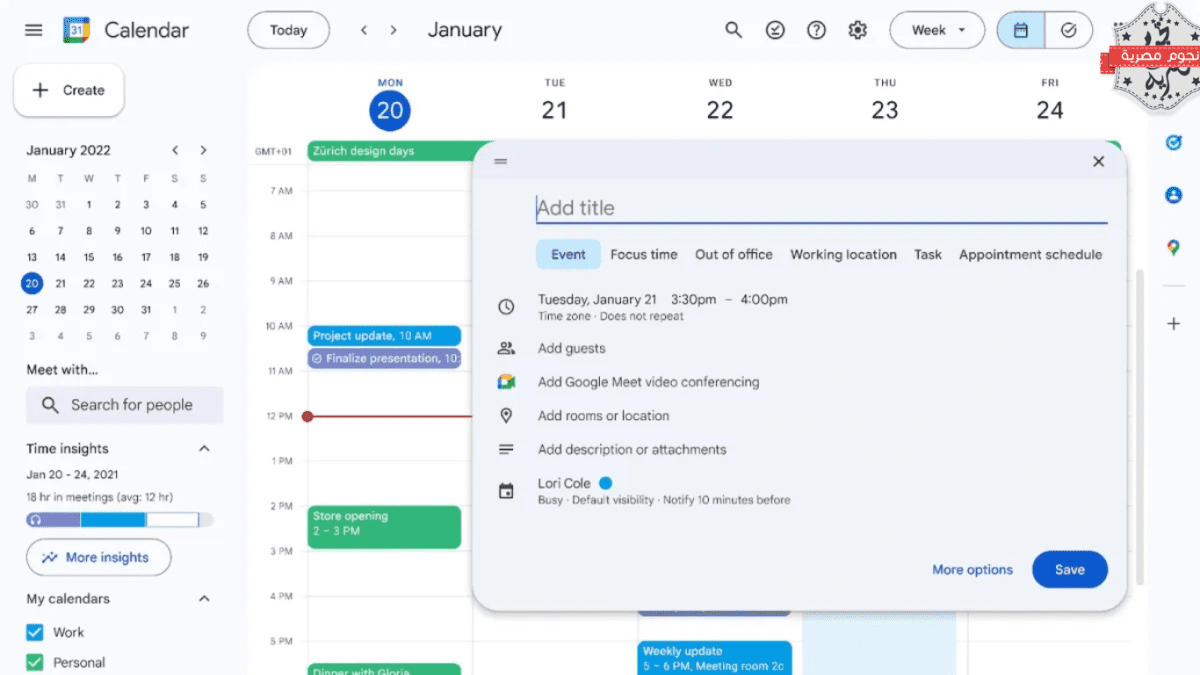Open the Help question mark icon

pos(816,30)
